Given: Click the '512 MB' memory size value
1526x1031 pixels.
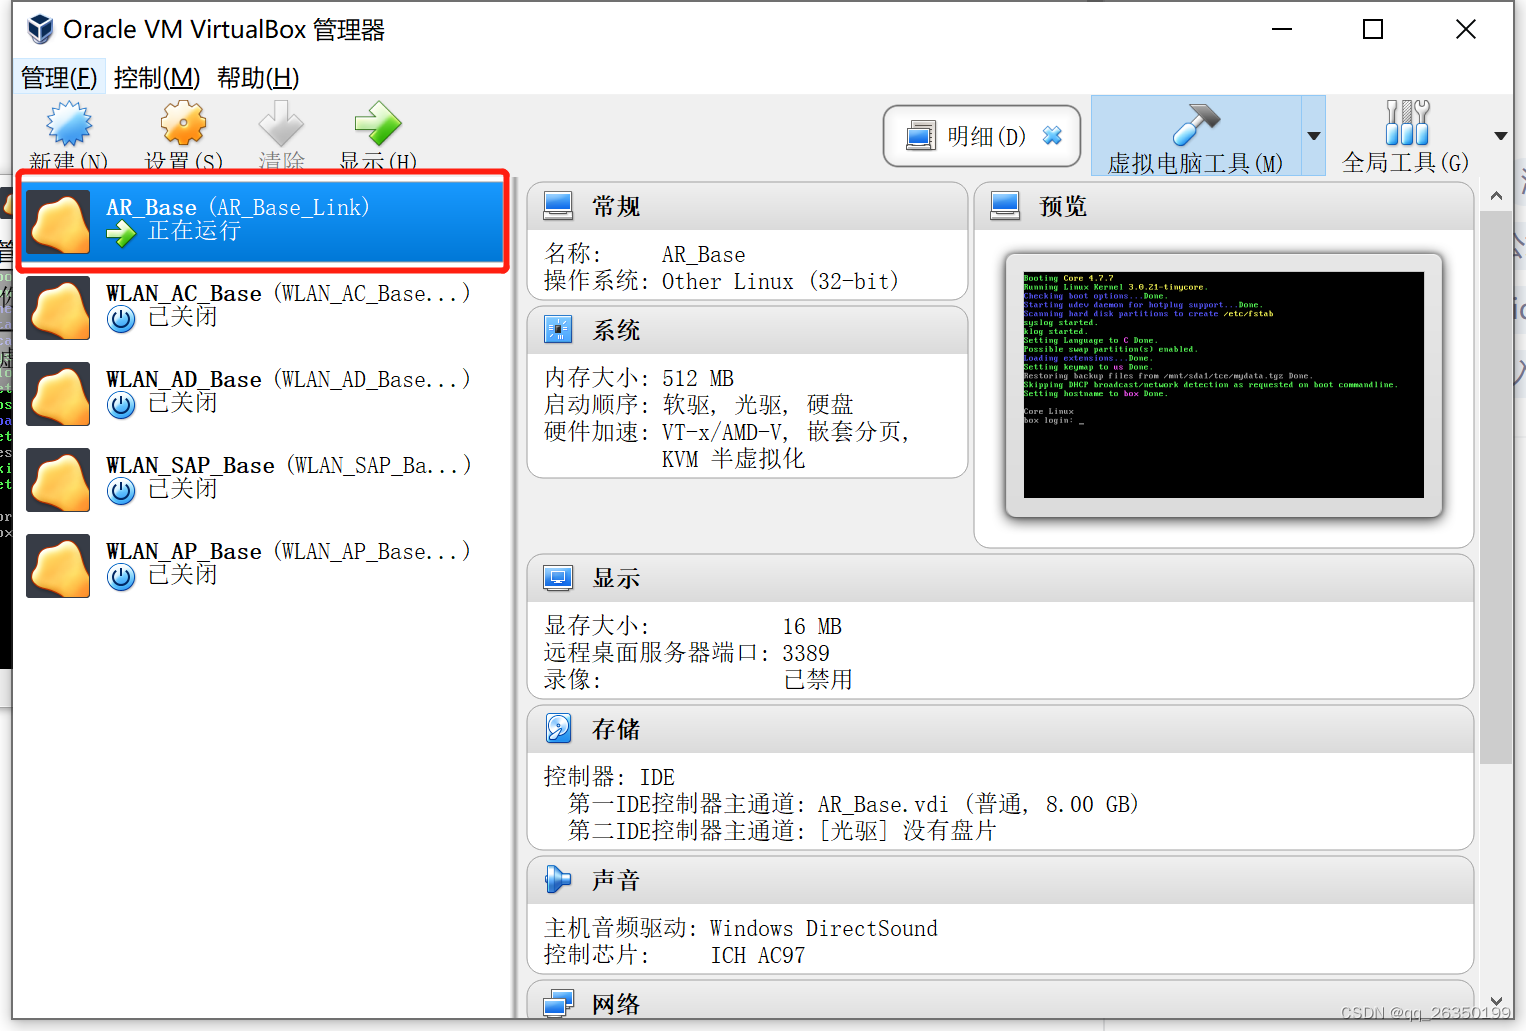Looking at the screenshot, I should coord(698,378).
